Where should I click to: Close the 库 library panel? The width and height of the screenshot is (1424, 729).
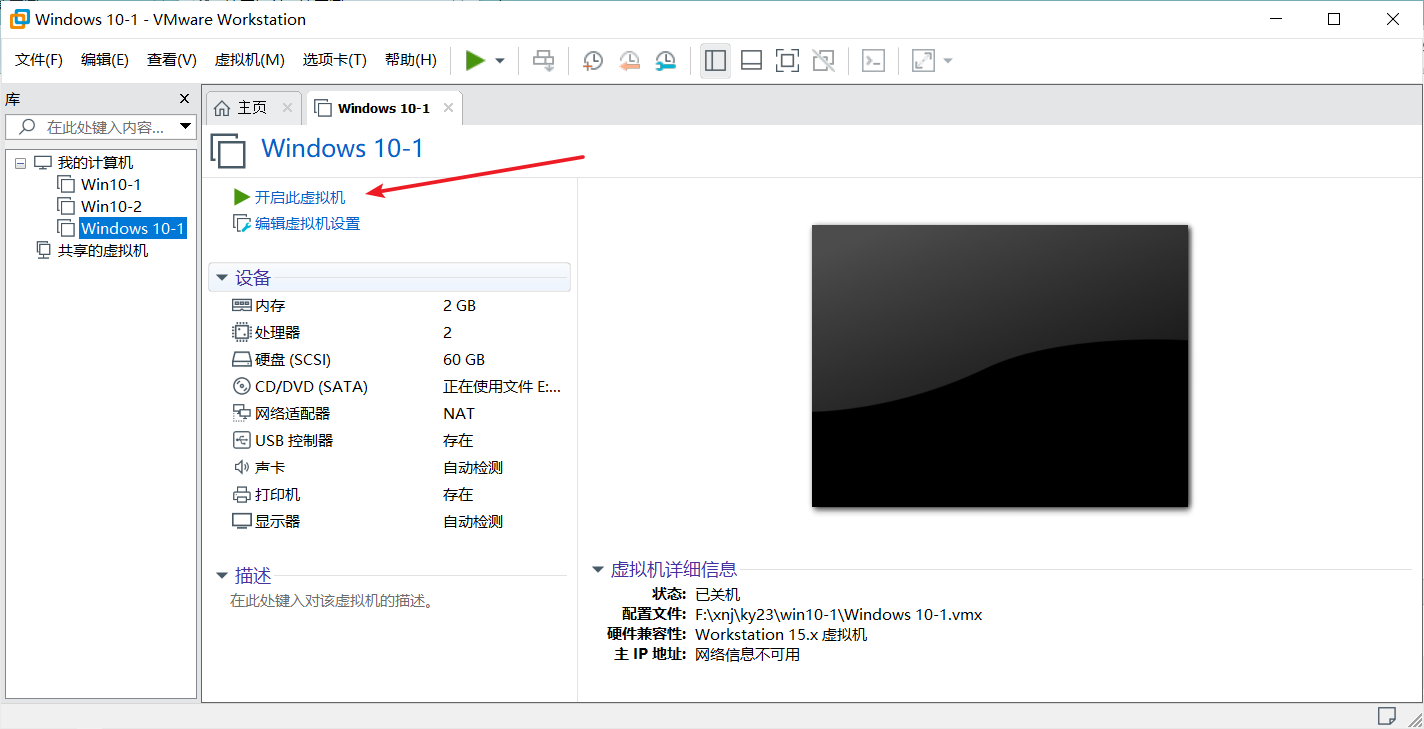click(184, 98)
